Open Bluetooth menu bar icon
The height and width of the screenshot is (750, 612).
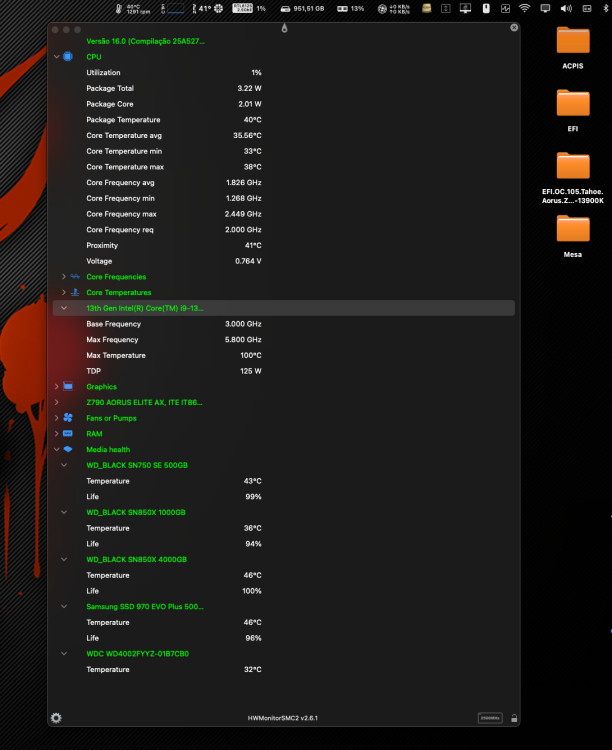pos(605,8)
